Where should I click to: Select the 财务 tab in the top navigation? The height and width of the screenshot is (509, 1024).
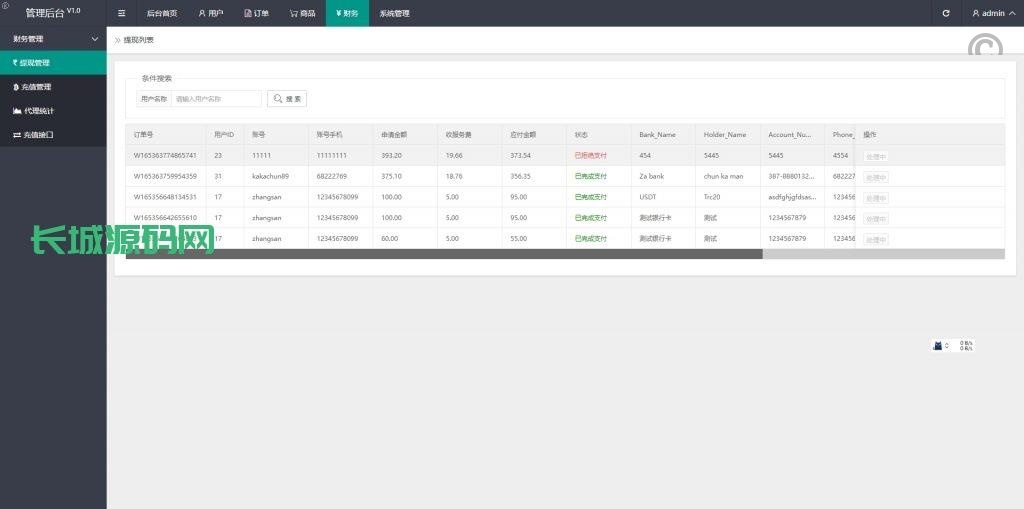click(x=347, y=13)
